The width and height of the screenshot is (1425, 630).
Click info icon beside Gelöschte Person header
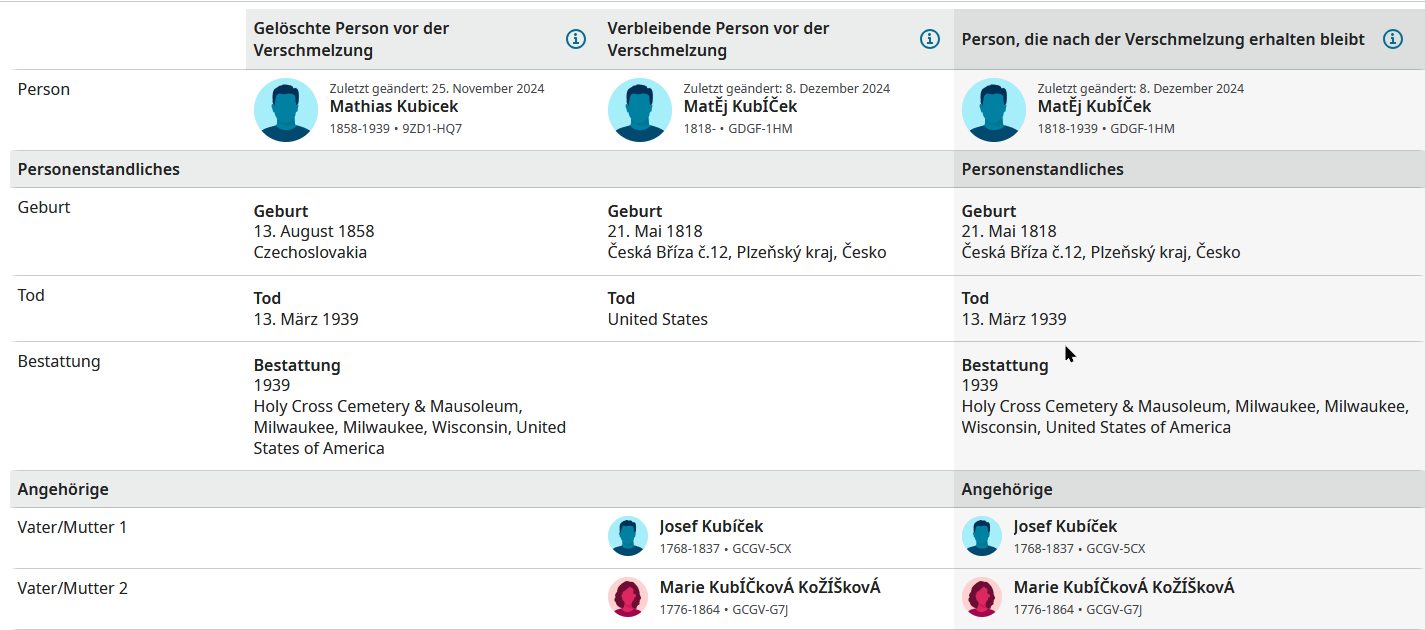[x=576, y=39]
